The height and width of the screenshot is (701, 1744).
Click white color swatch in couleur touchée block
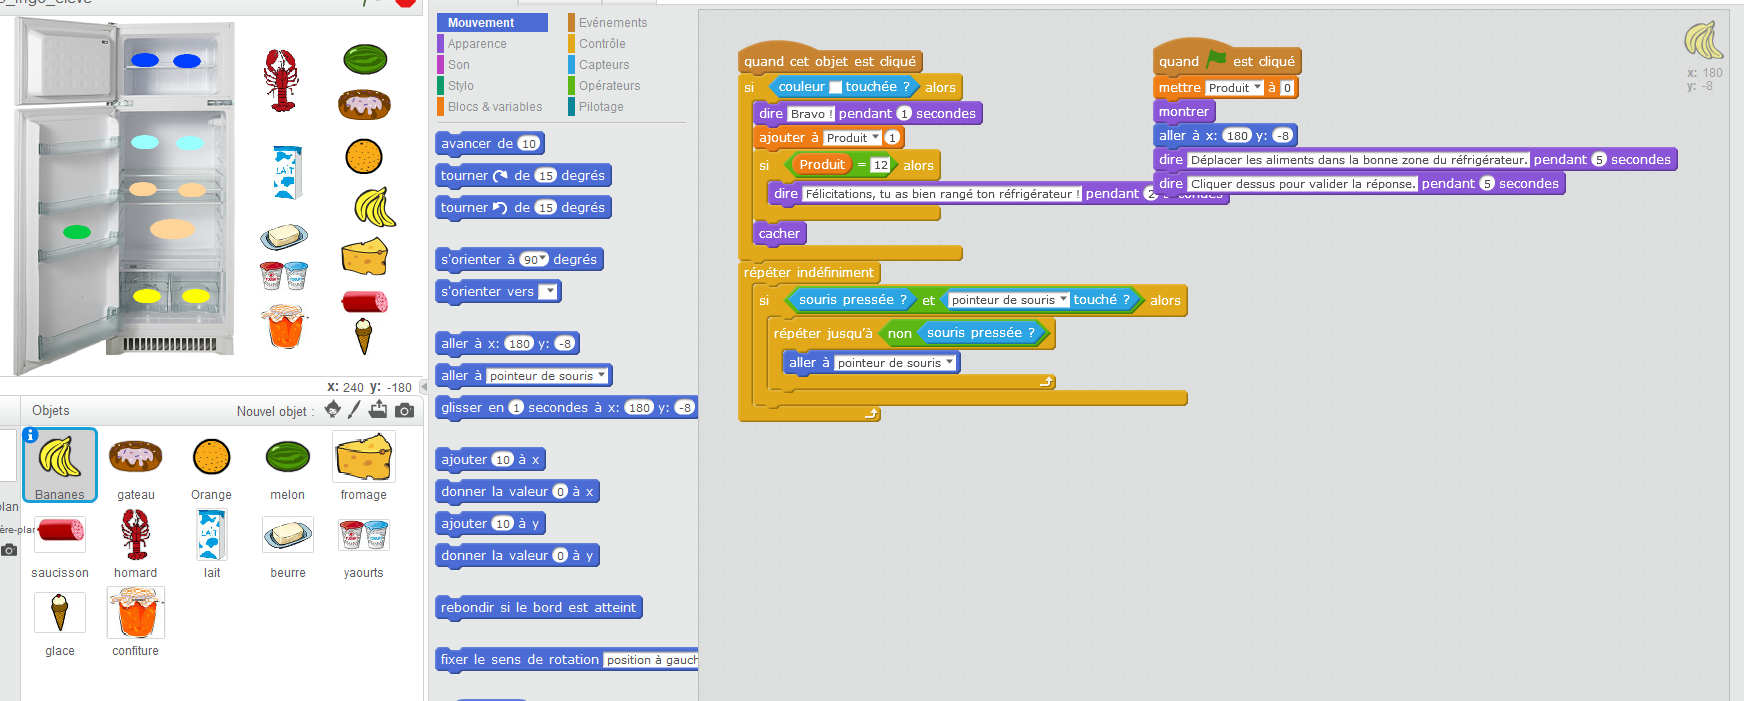836,88
